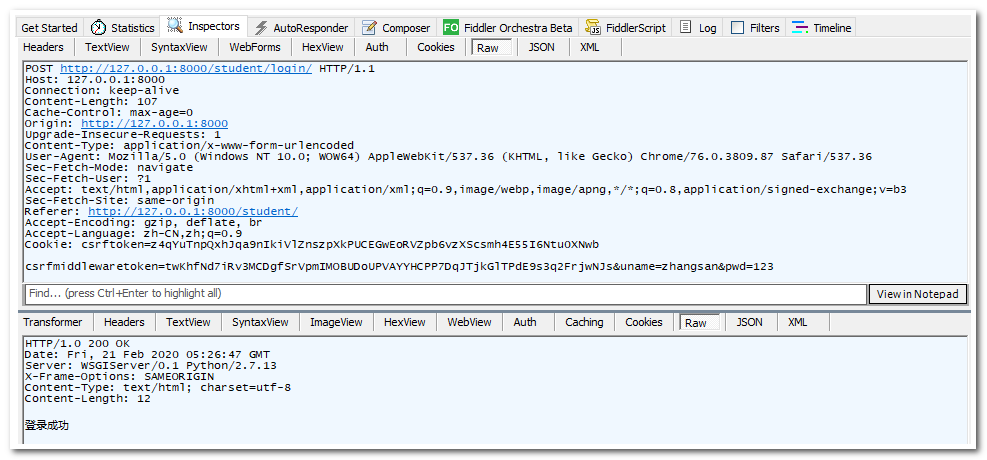Open the Caching response tab
This screenshot has height=460, width=987.
click(584, 322)
